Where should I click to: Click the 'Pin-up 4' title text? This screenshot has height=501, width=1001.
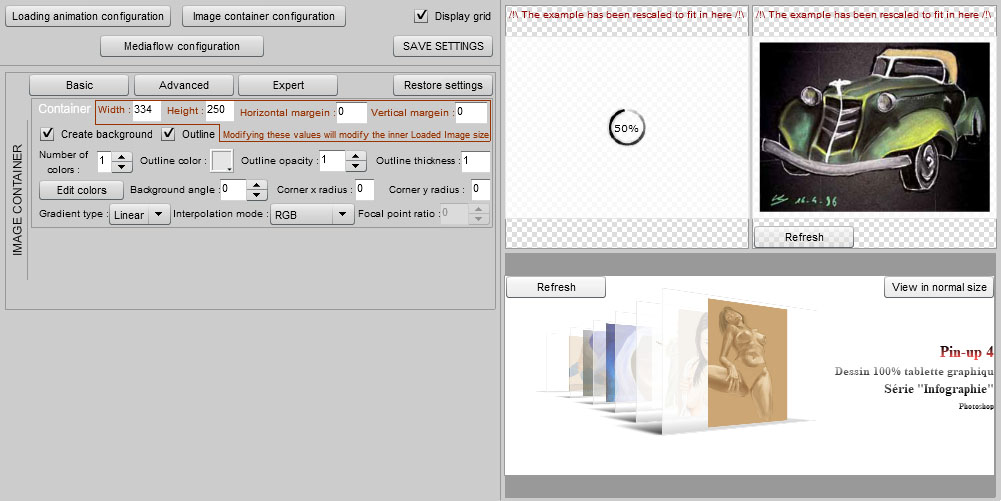pos(967,352)
